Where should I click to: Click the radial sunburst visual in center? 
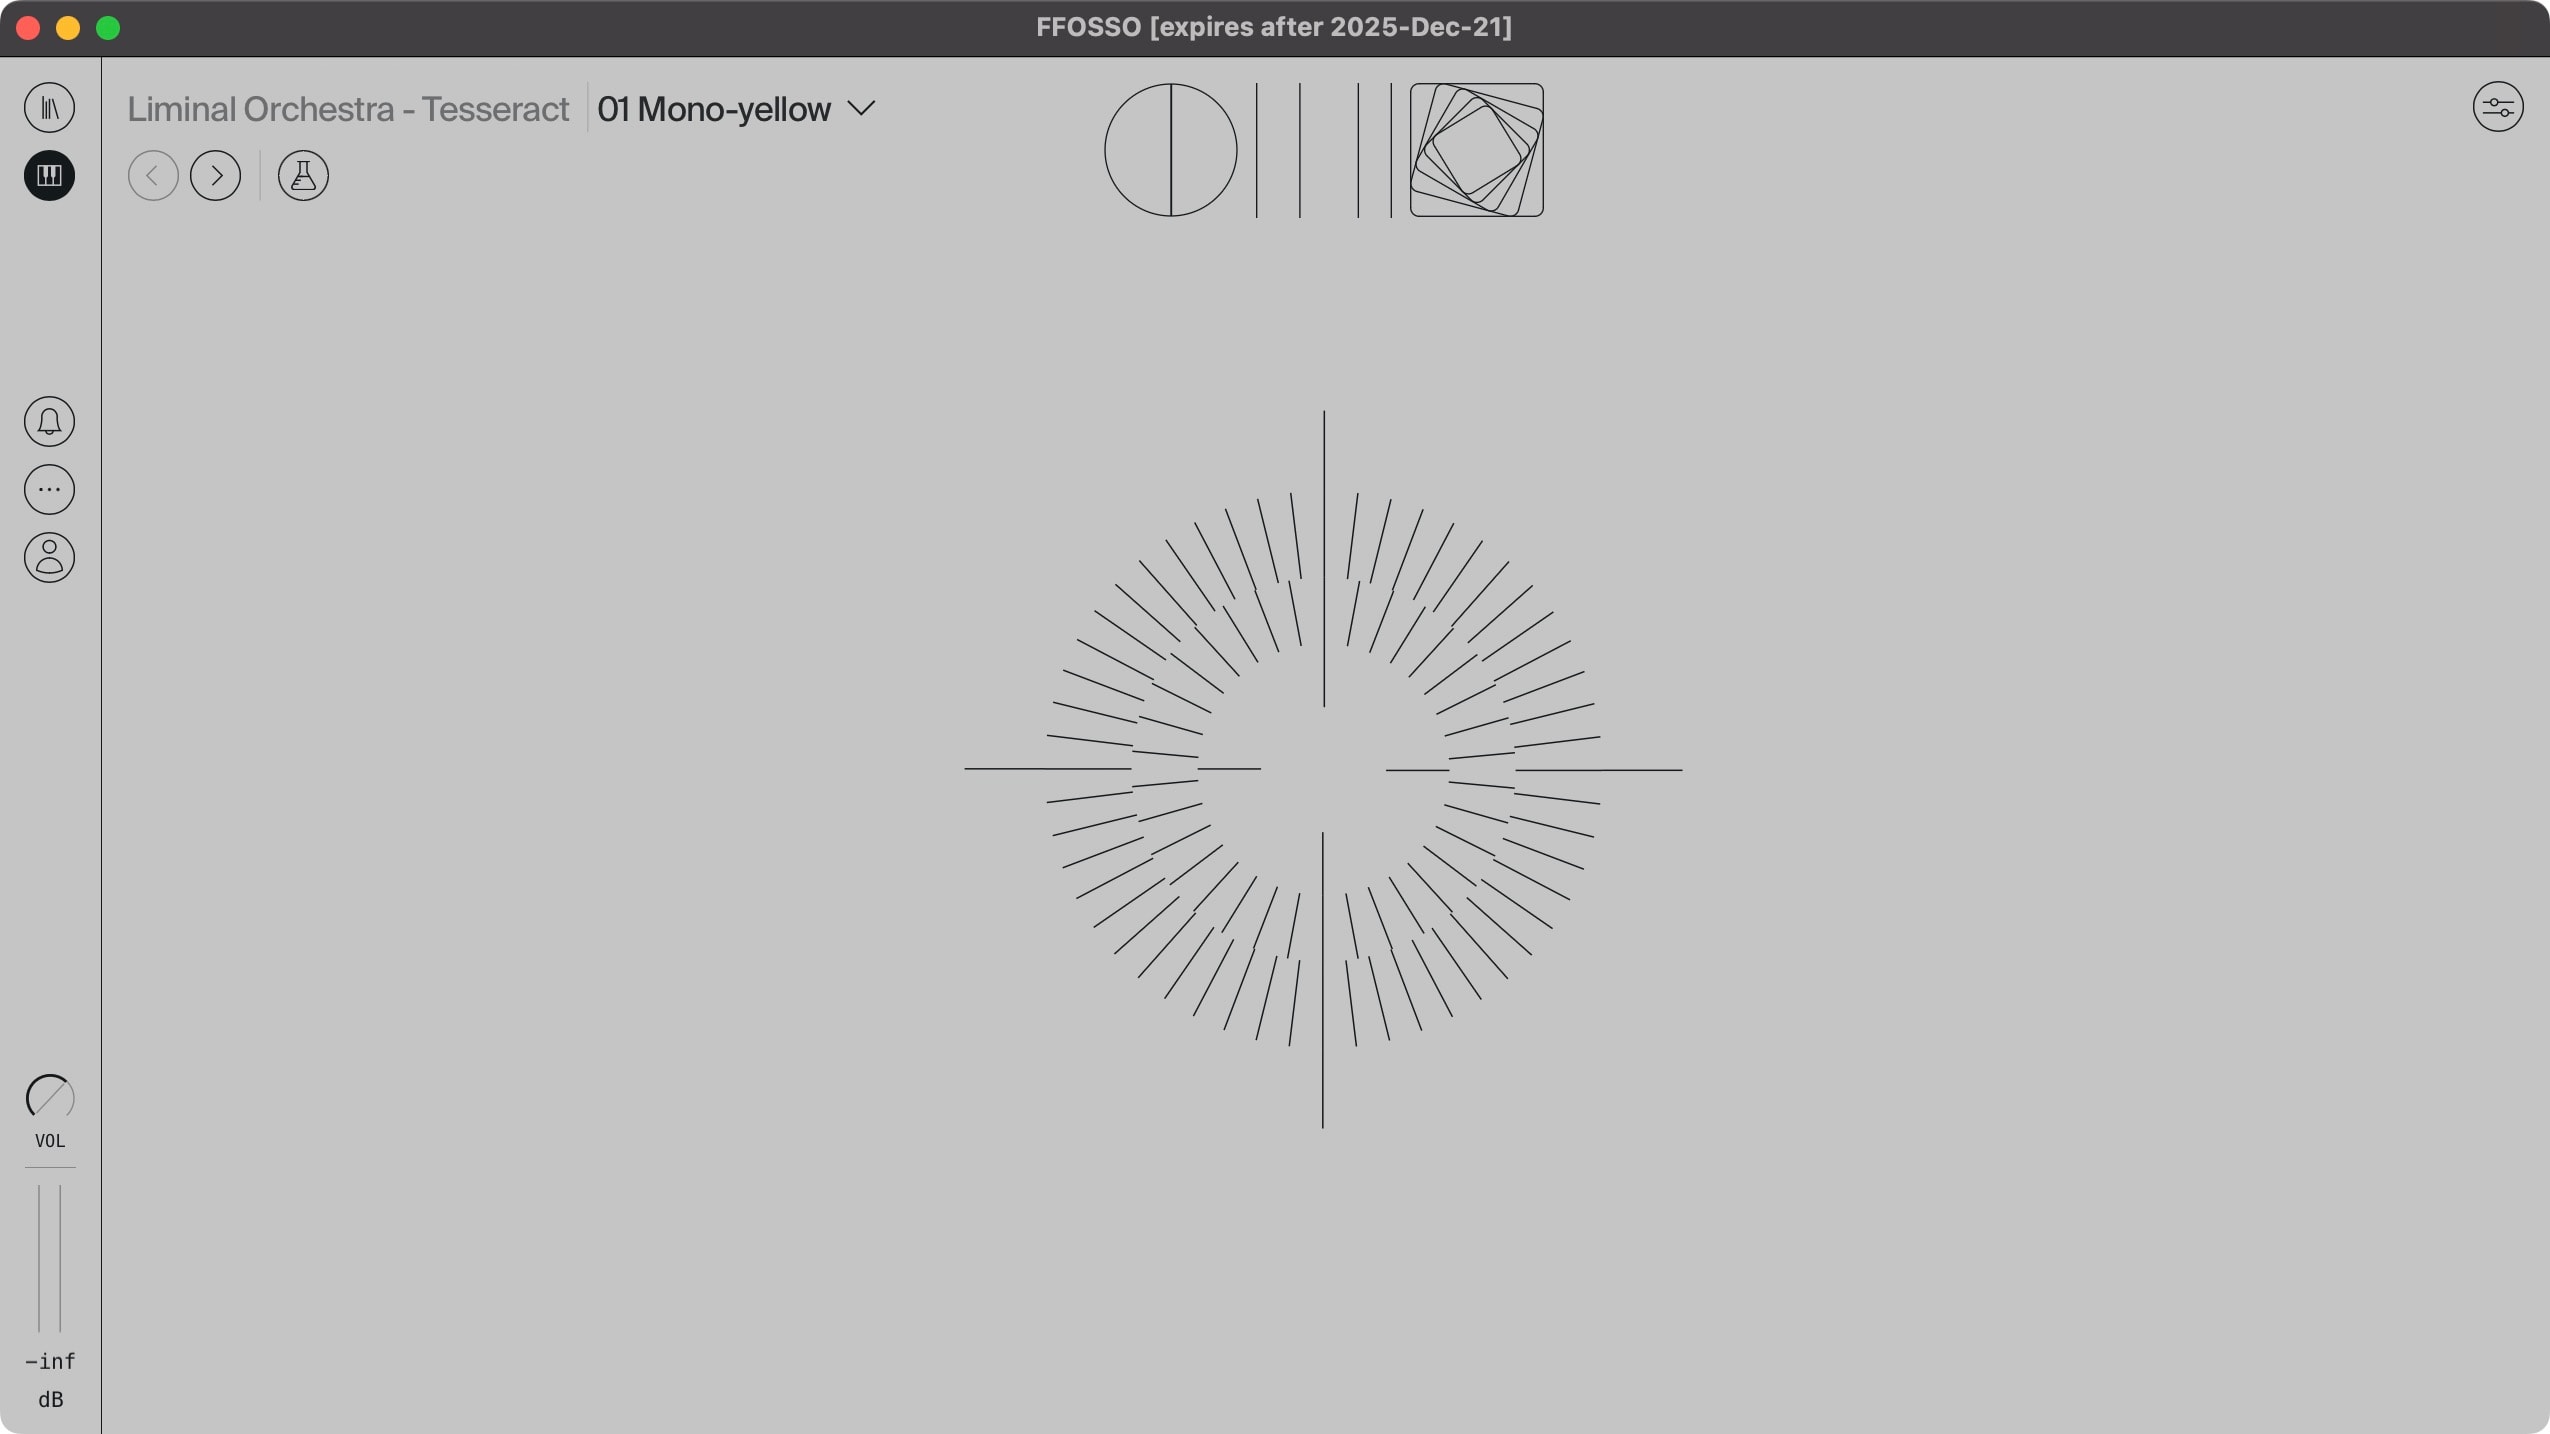1323,769
